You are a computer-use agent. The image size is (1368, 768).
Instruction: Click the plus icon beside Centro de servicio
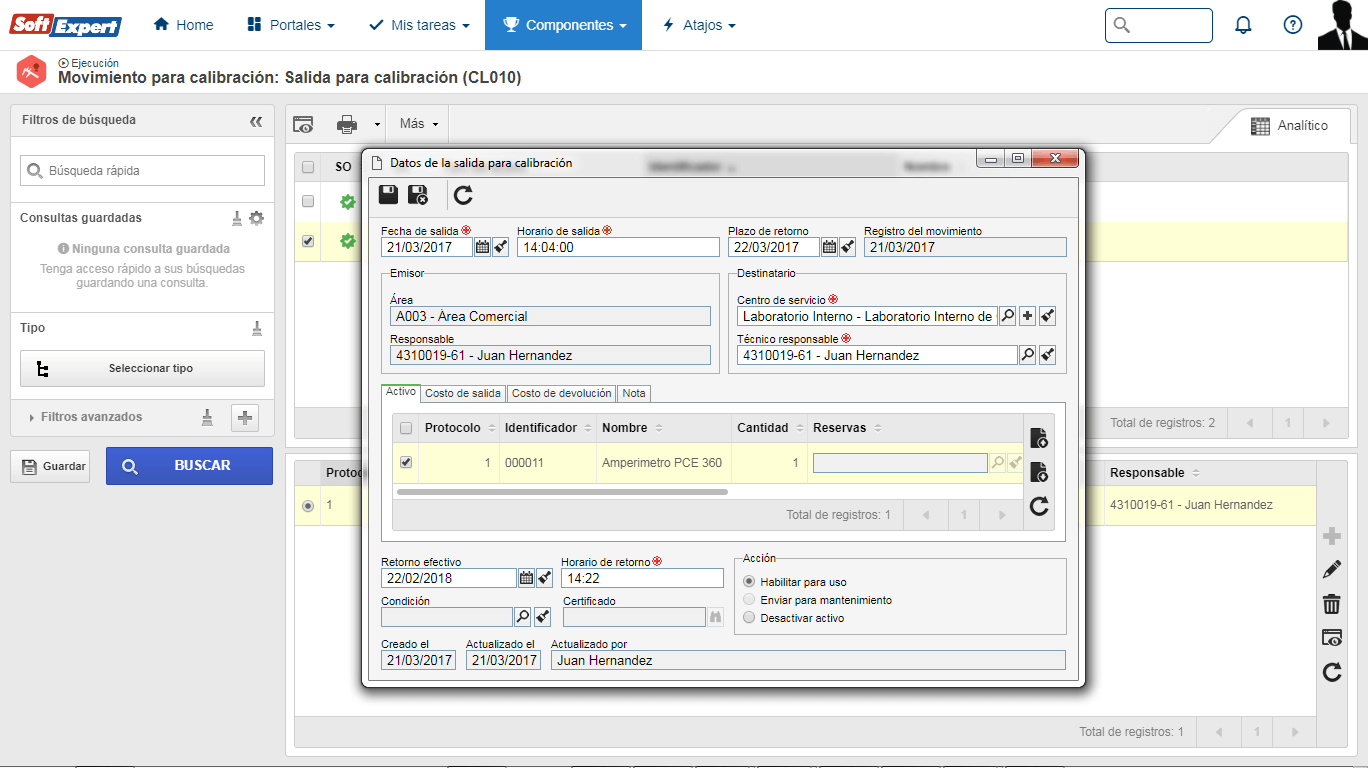click(1027, 316)
